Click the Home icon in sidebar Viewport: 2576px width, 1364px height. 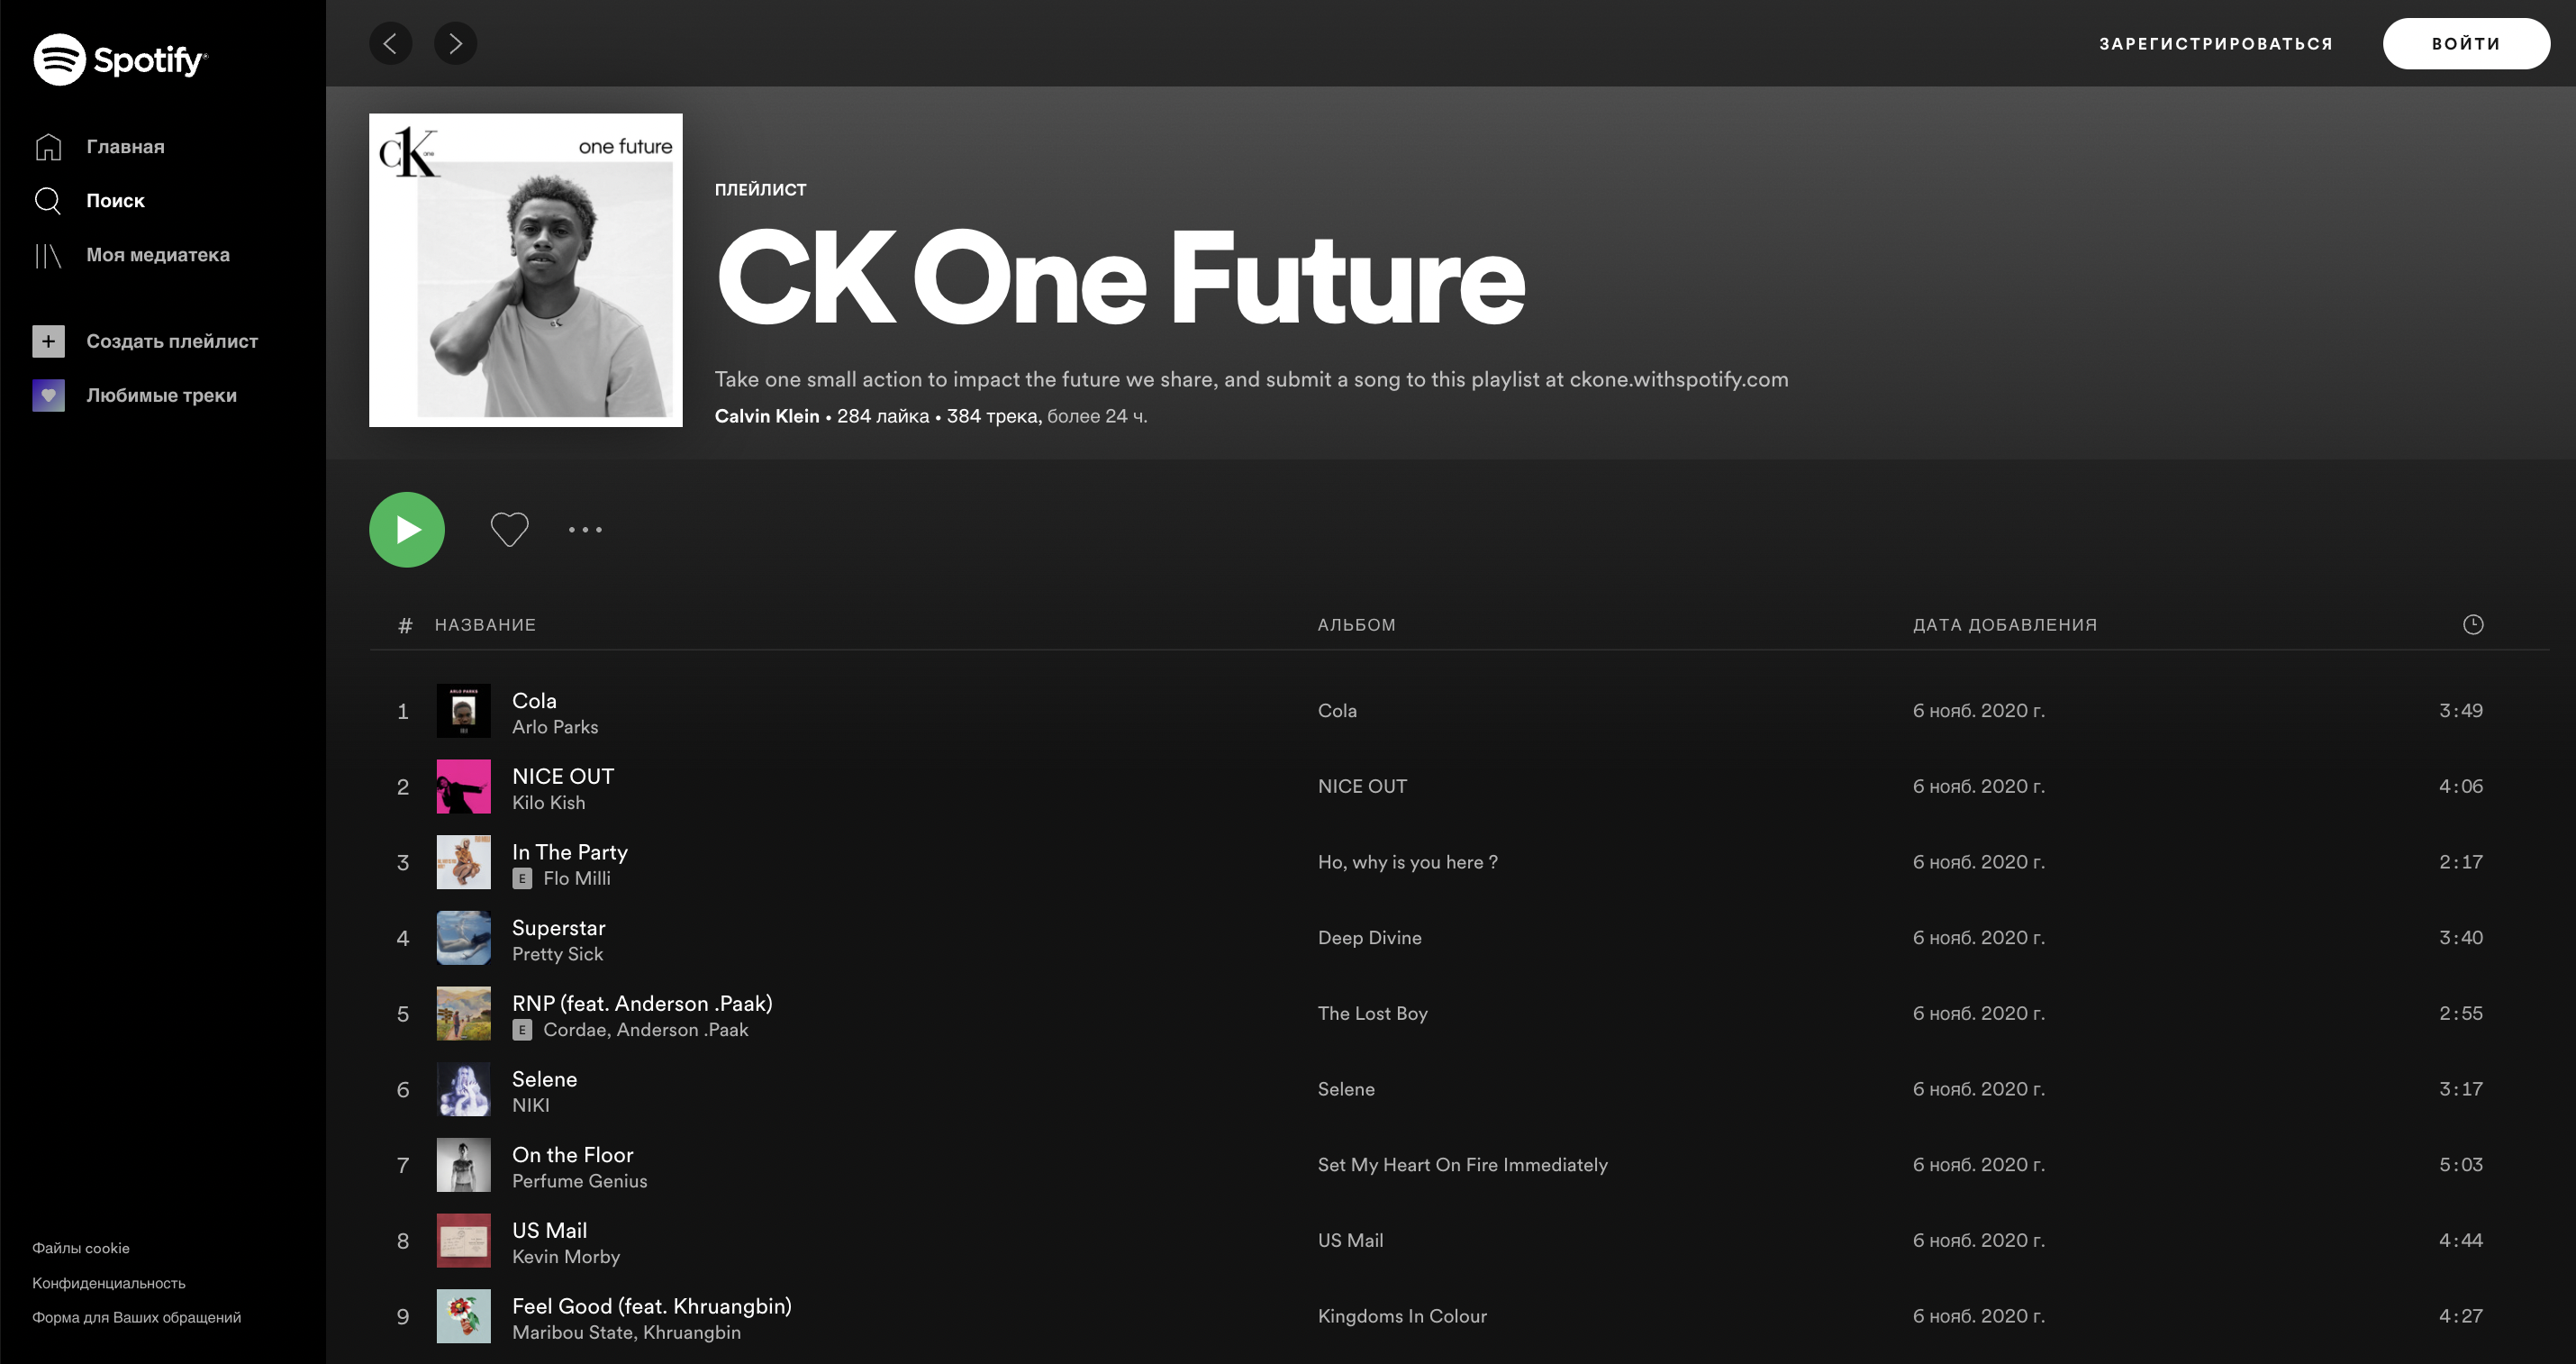point(48,146)
